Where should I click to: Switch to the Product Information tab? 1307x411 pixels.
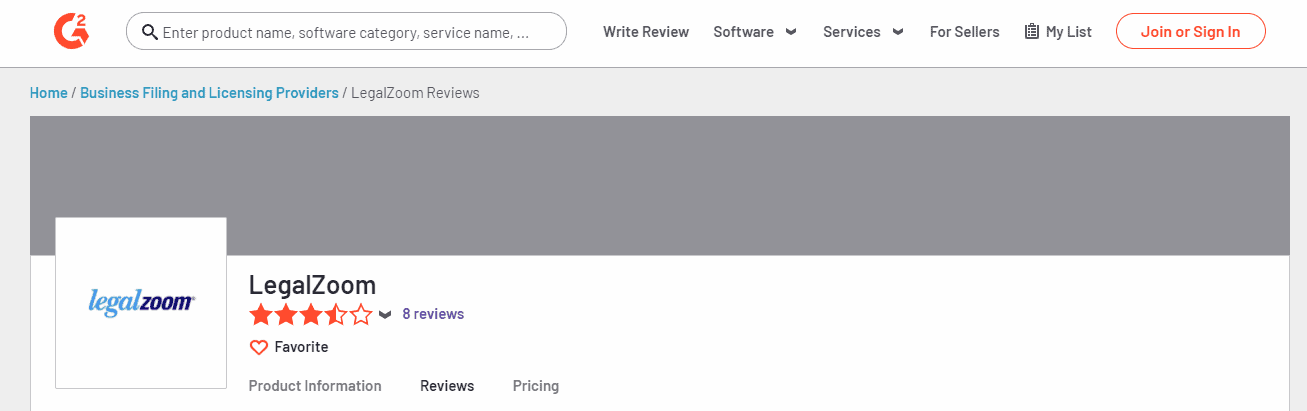(x=315, y=386)
